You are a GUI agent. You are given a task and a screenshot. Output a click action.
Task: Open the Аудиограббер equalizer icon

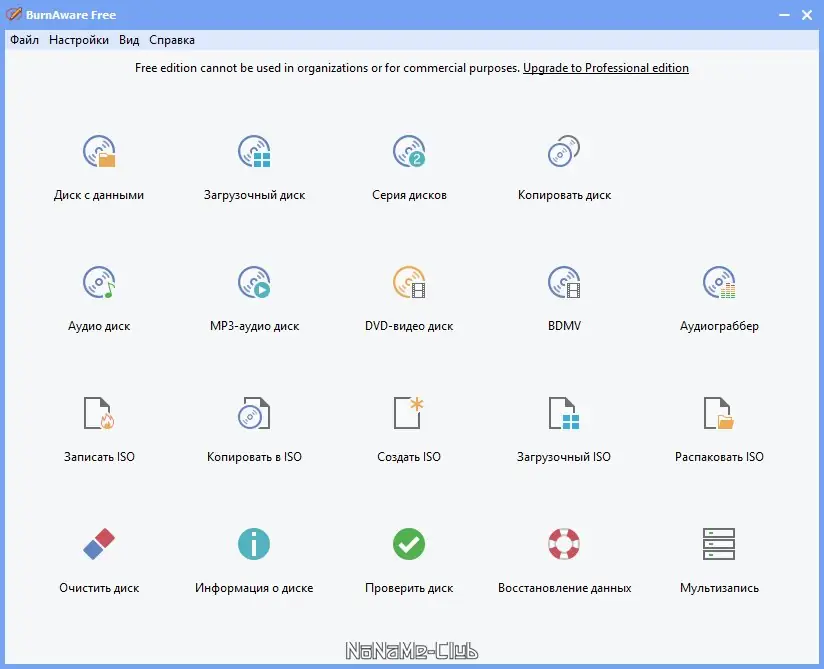[x=719, y=282]
